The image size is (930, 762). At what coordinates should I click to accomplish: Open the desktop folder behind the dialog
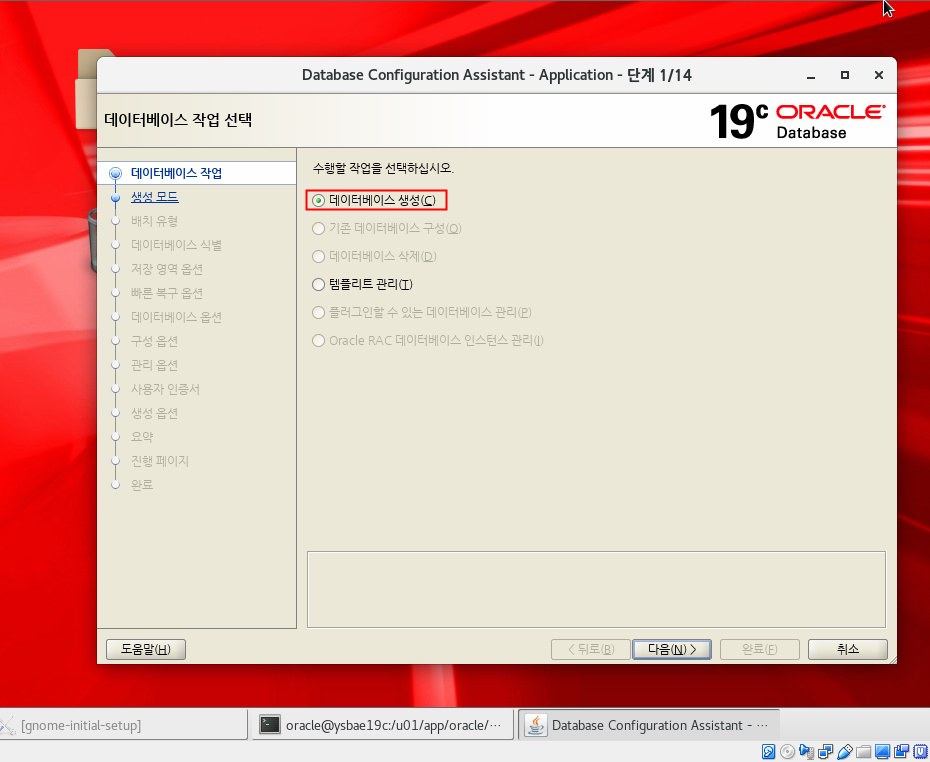point(87,89)
